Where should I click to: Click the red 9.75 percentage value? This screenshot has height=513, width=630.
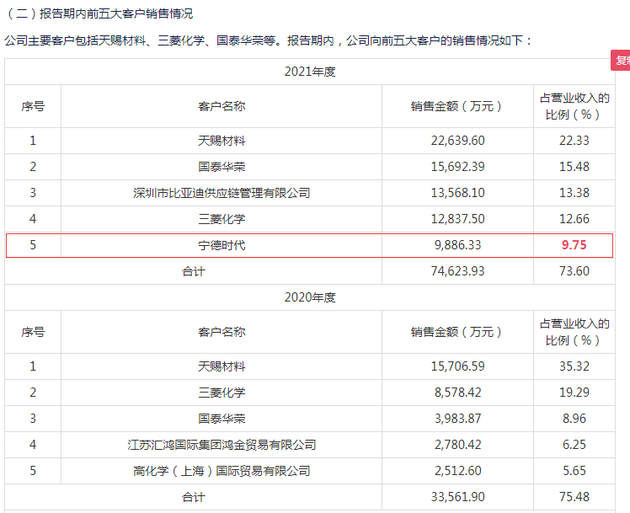[574, 244]
